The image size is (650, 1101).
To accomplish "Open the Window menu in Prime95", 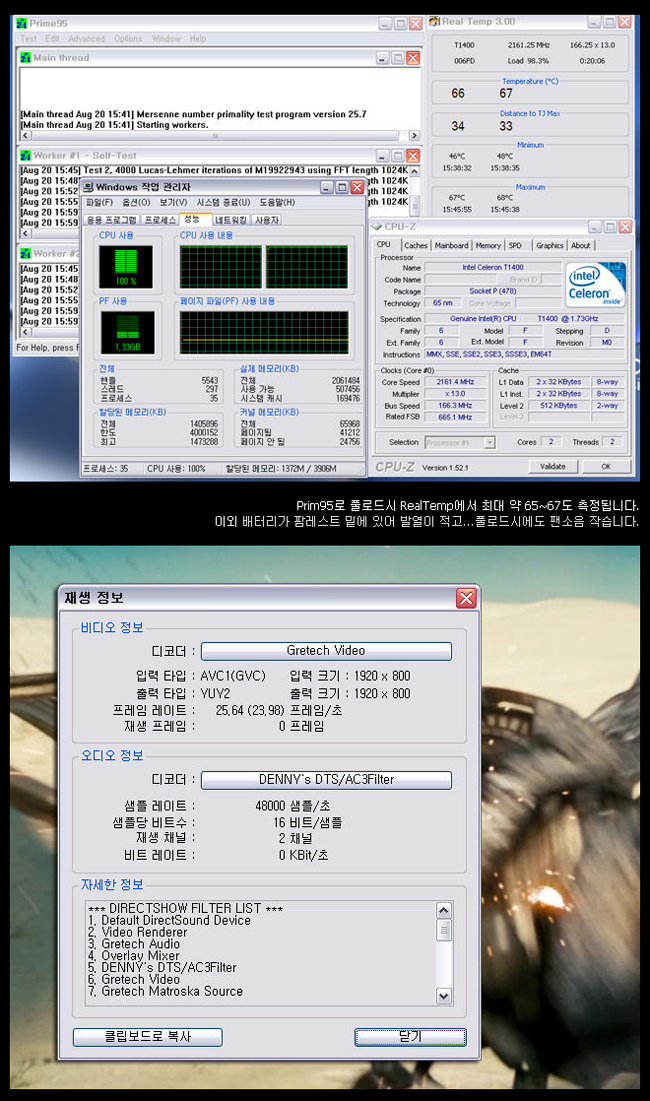I will point(166,39).
